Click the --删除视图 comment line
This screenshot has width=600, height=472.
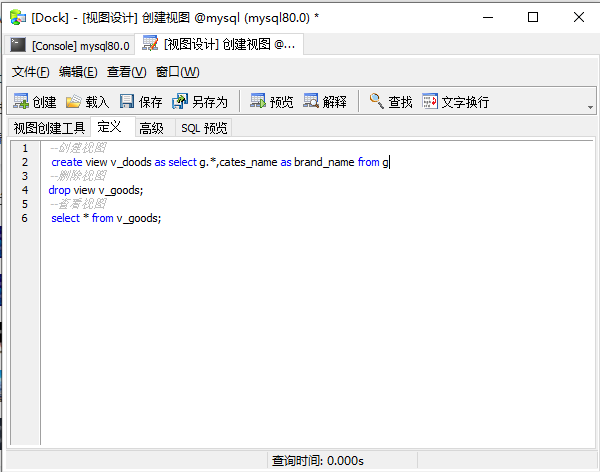(78, 176)
